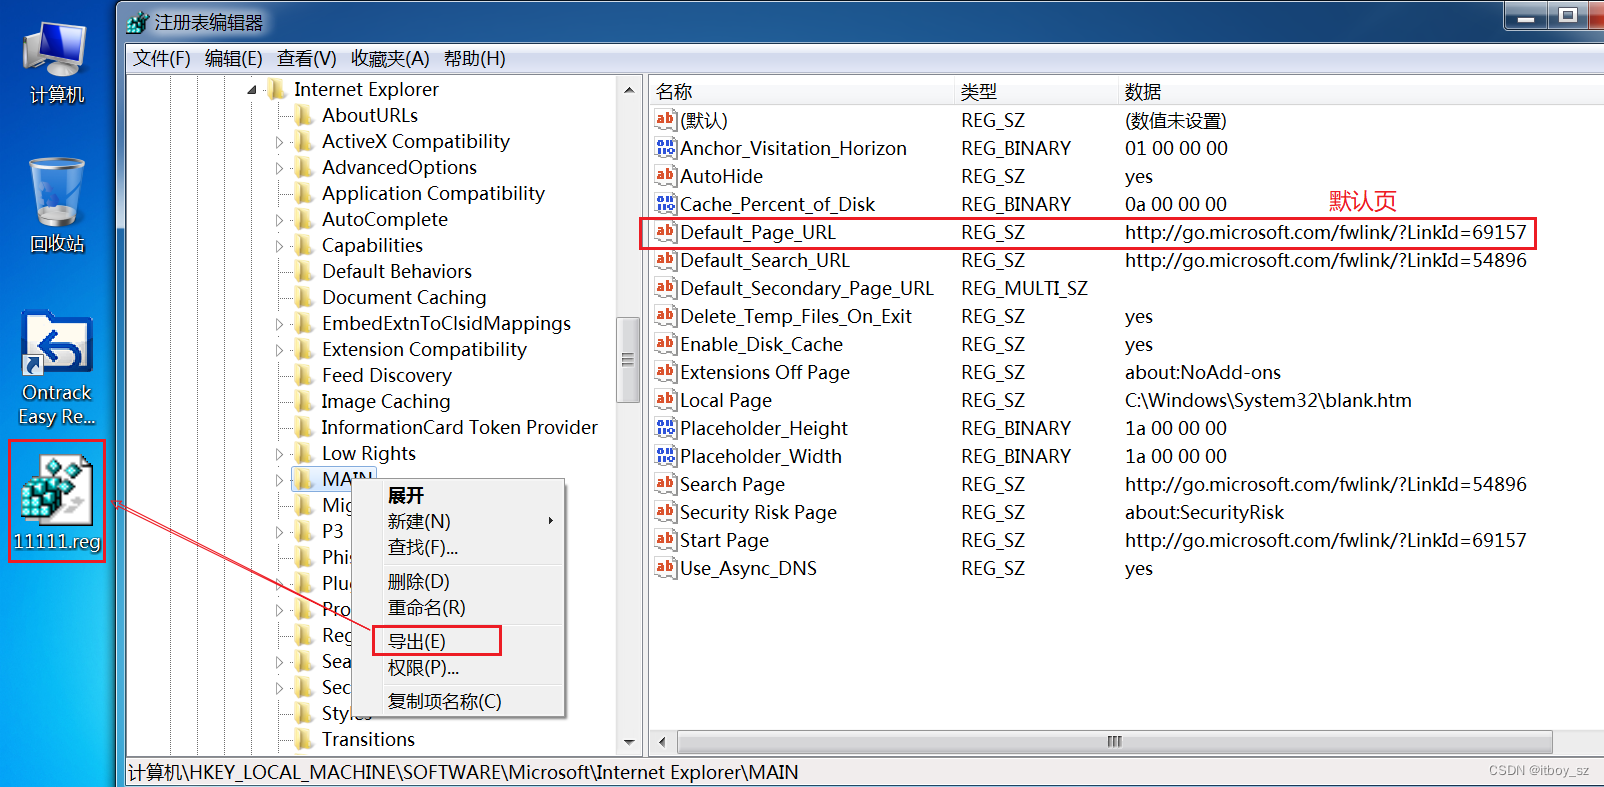Click the values pane horizontal scroll thumb
Image resolution: width=1604 pixels, height=787 pixels.
click(1115, 742)
